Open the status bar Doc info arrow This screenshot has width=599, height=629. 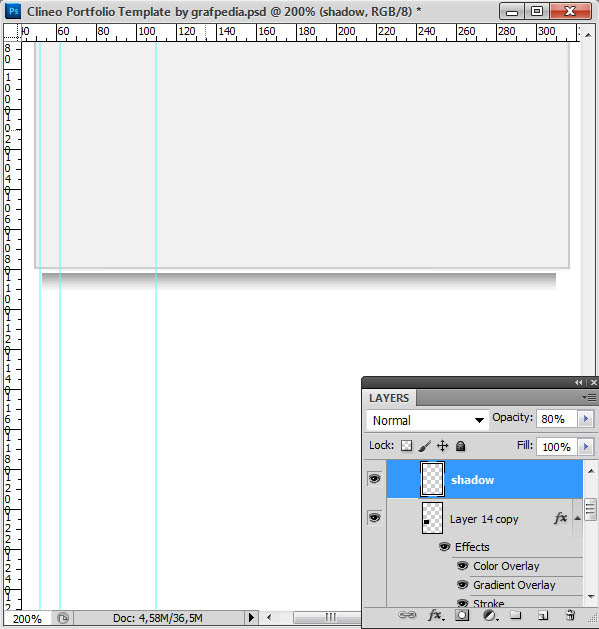(251, 617)
